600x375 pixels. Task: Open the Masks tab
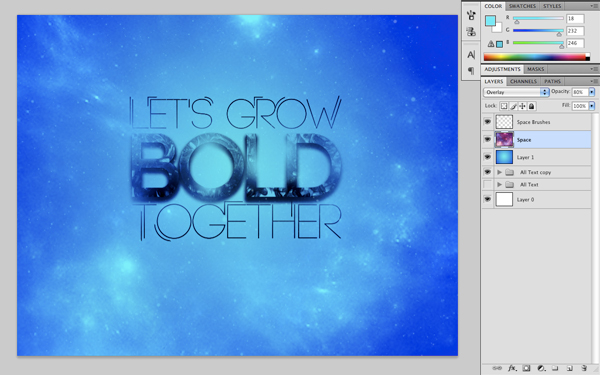point(535,69)
